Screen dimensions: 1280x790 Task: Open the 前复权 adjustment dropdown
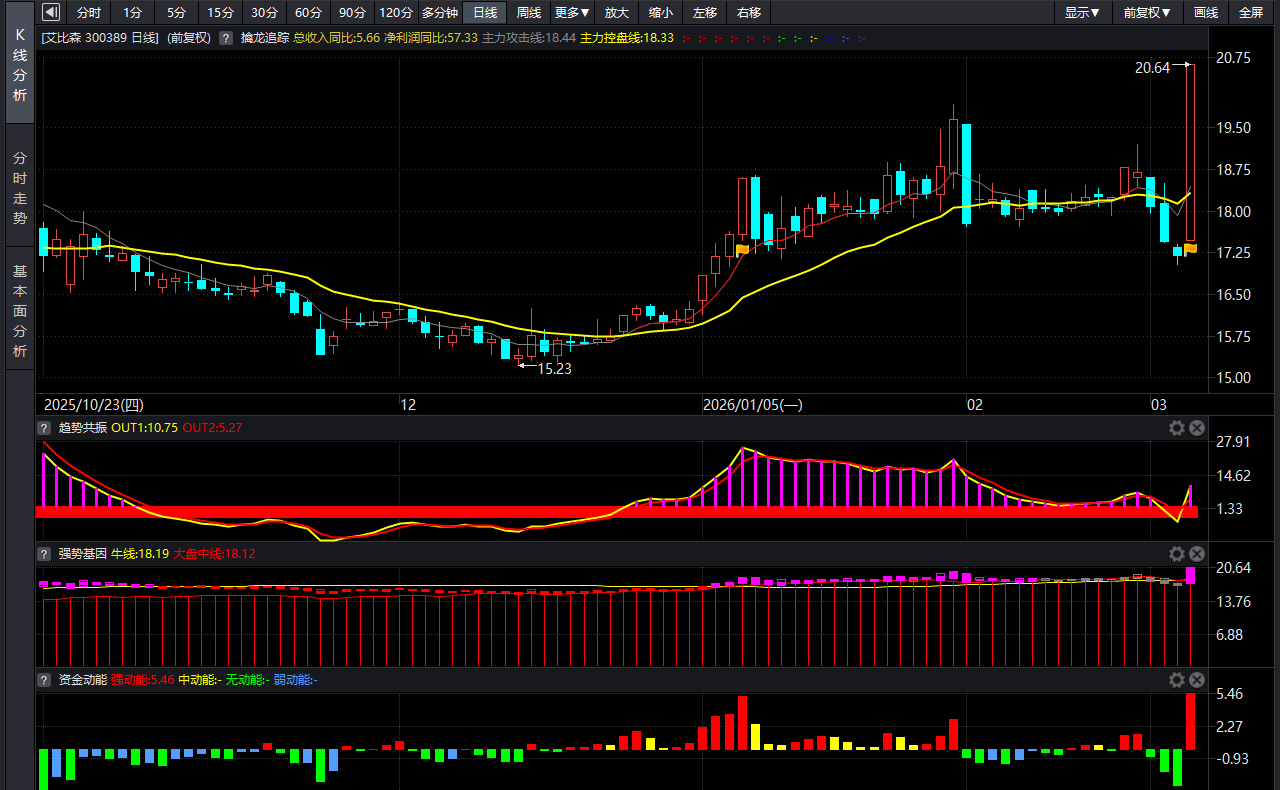tap(1147, 13)
